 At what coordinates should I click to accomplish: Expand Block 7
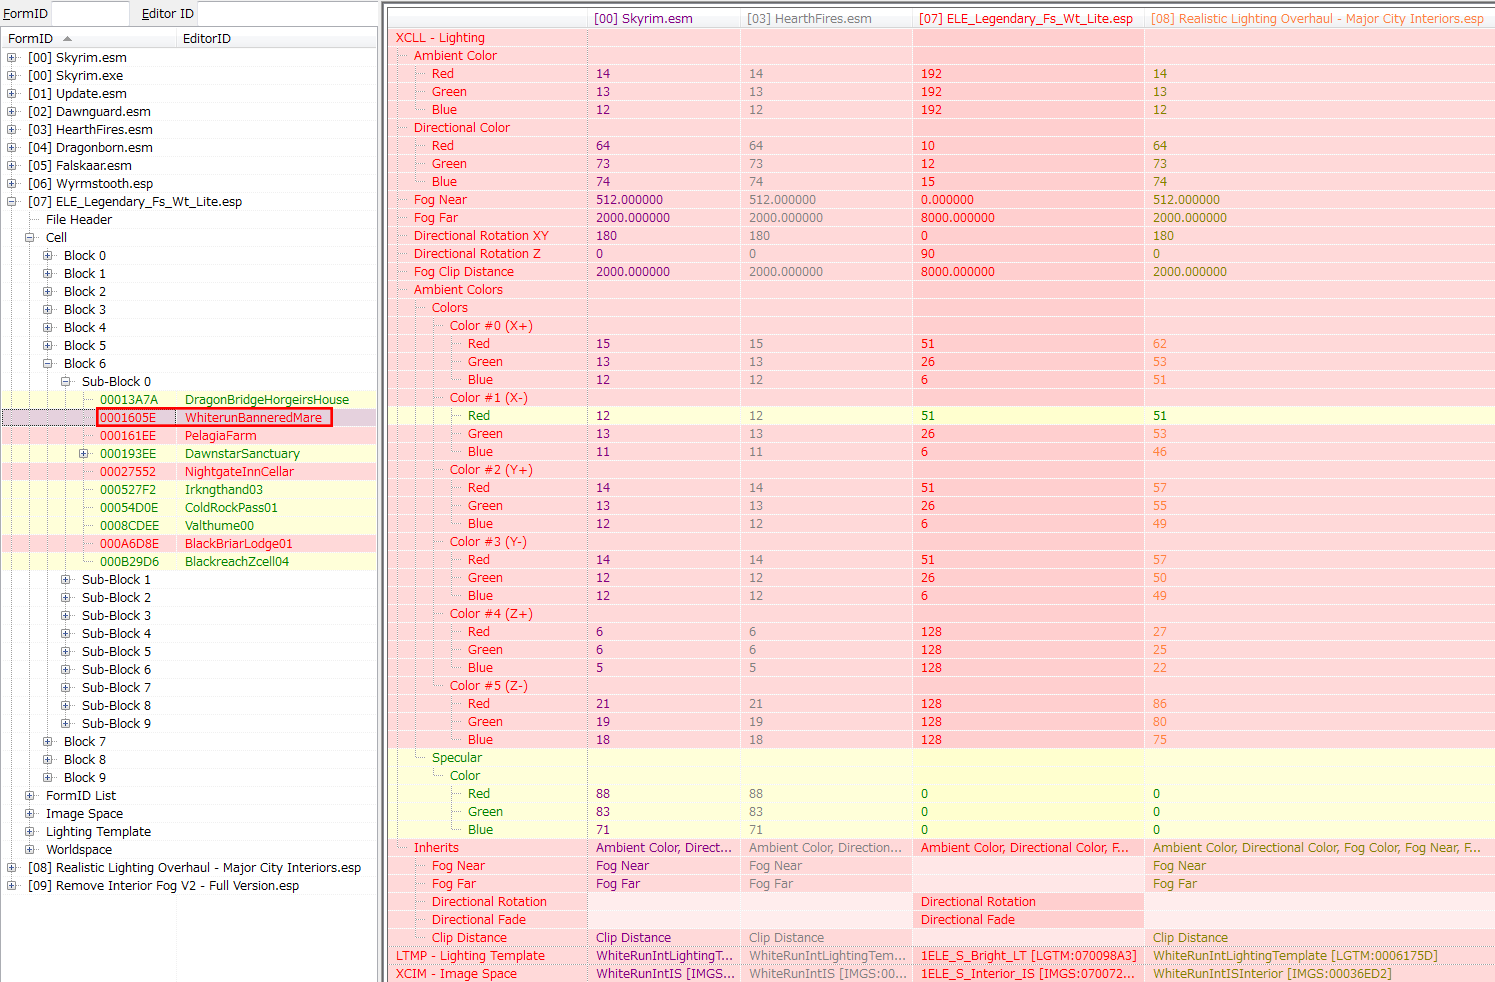click(48, 742)
